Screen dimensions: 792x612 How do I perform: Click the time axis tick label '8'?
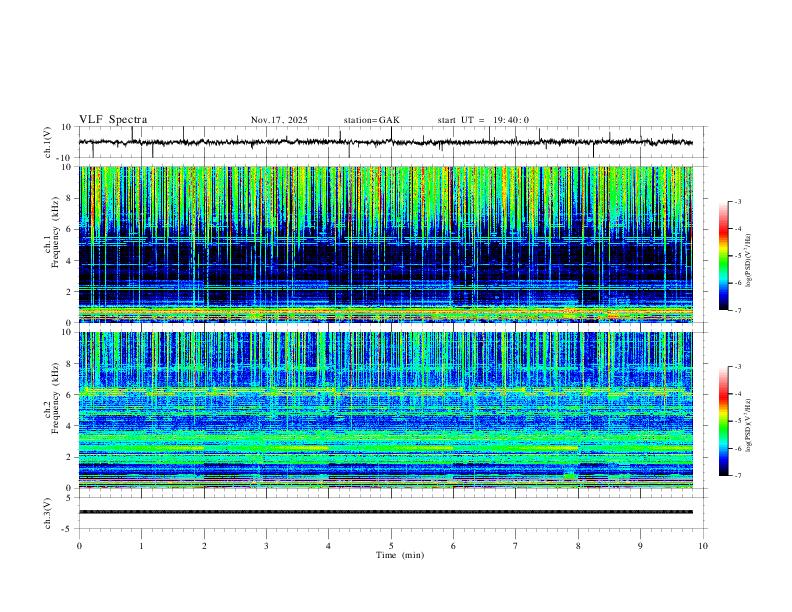pos(578,546)
